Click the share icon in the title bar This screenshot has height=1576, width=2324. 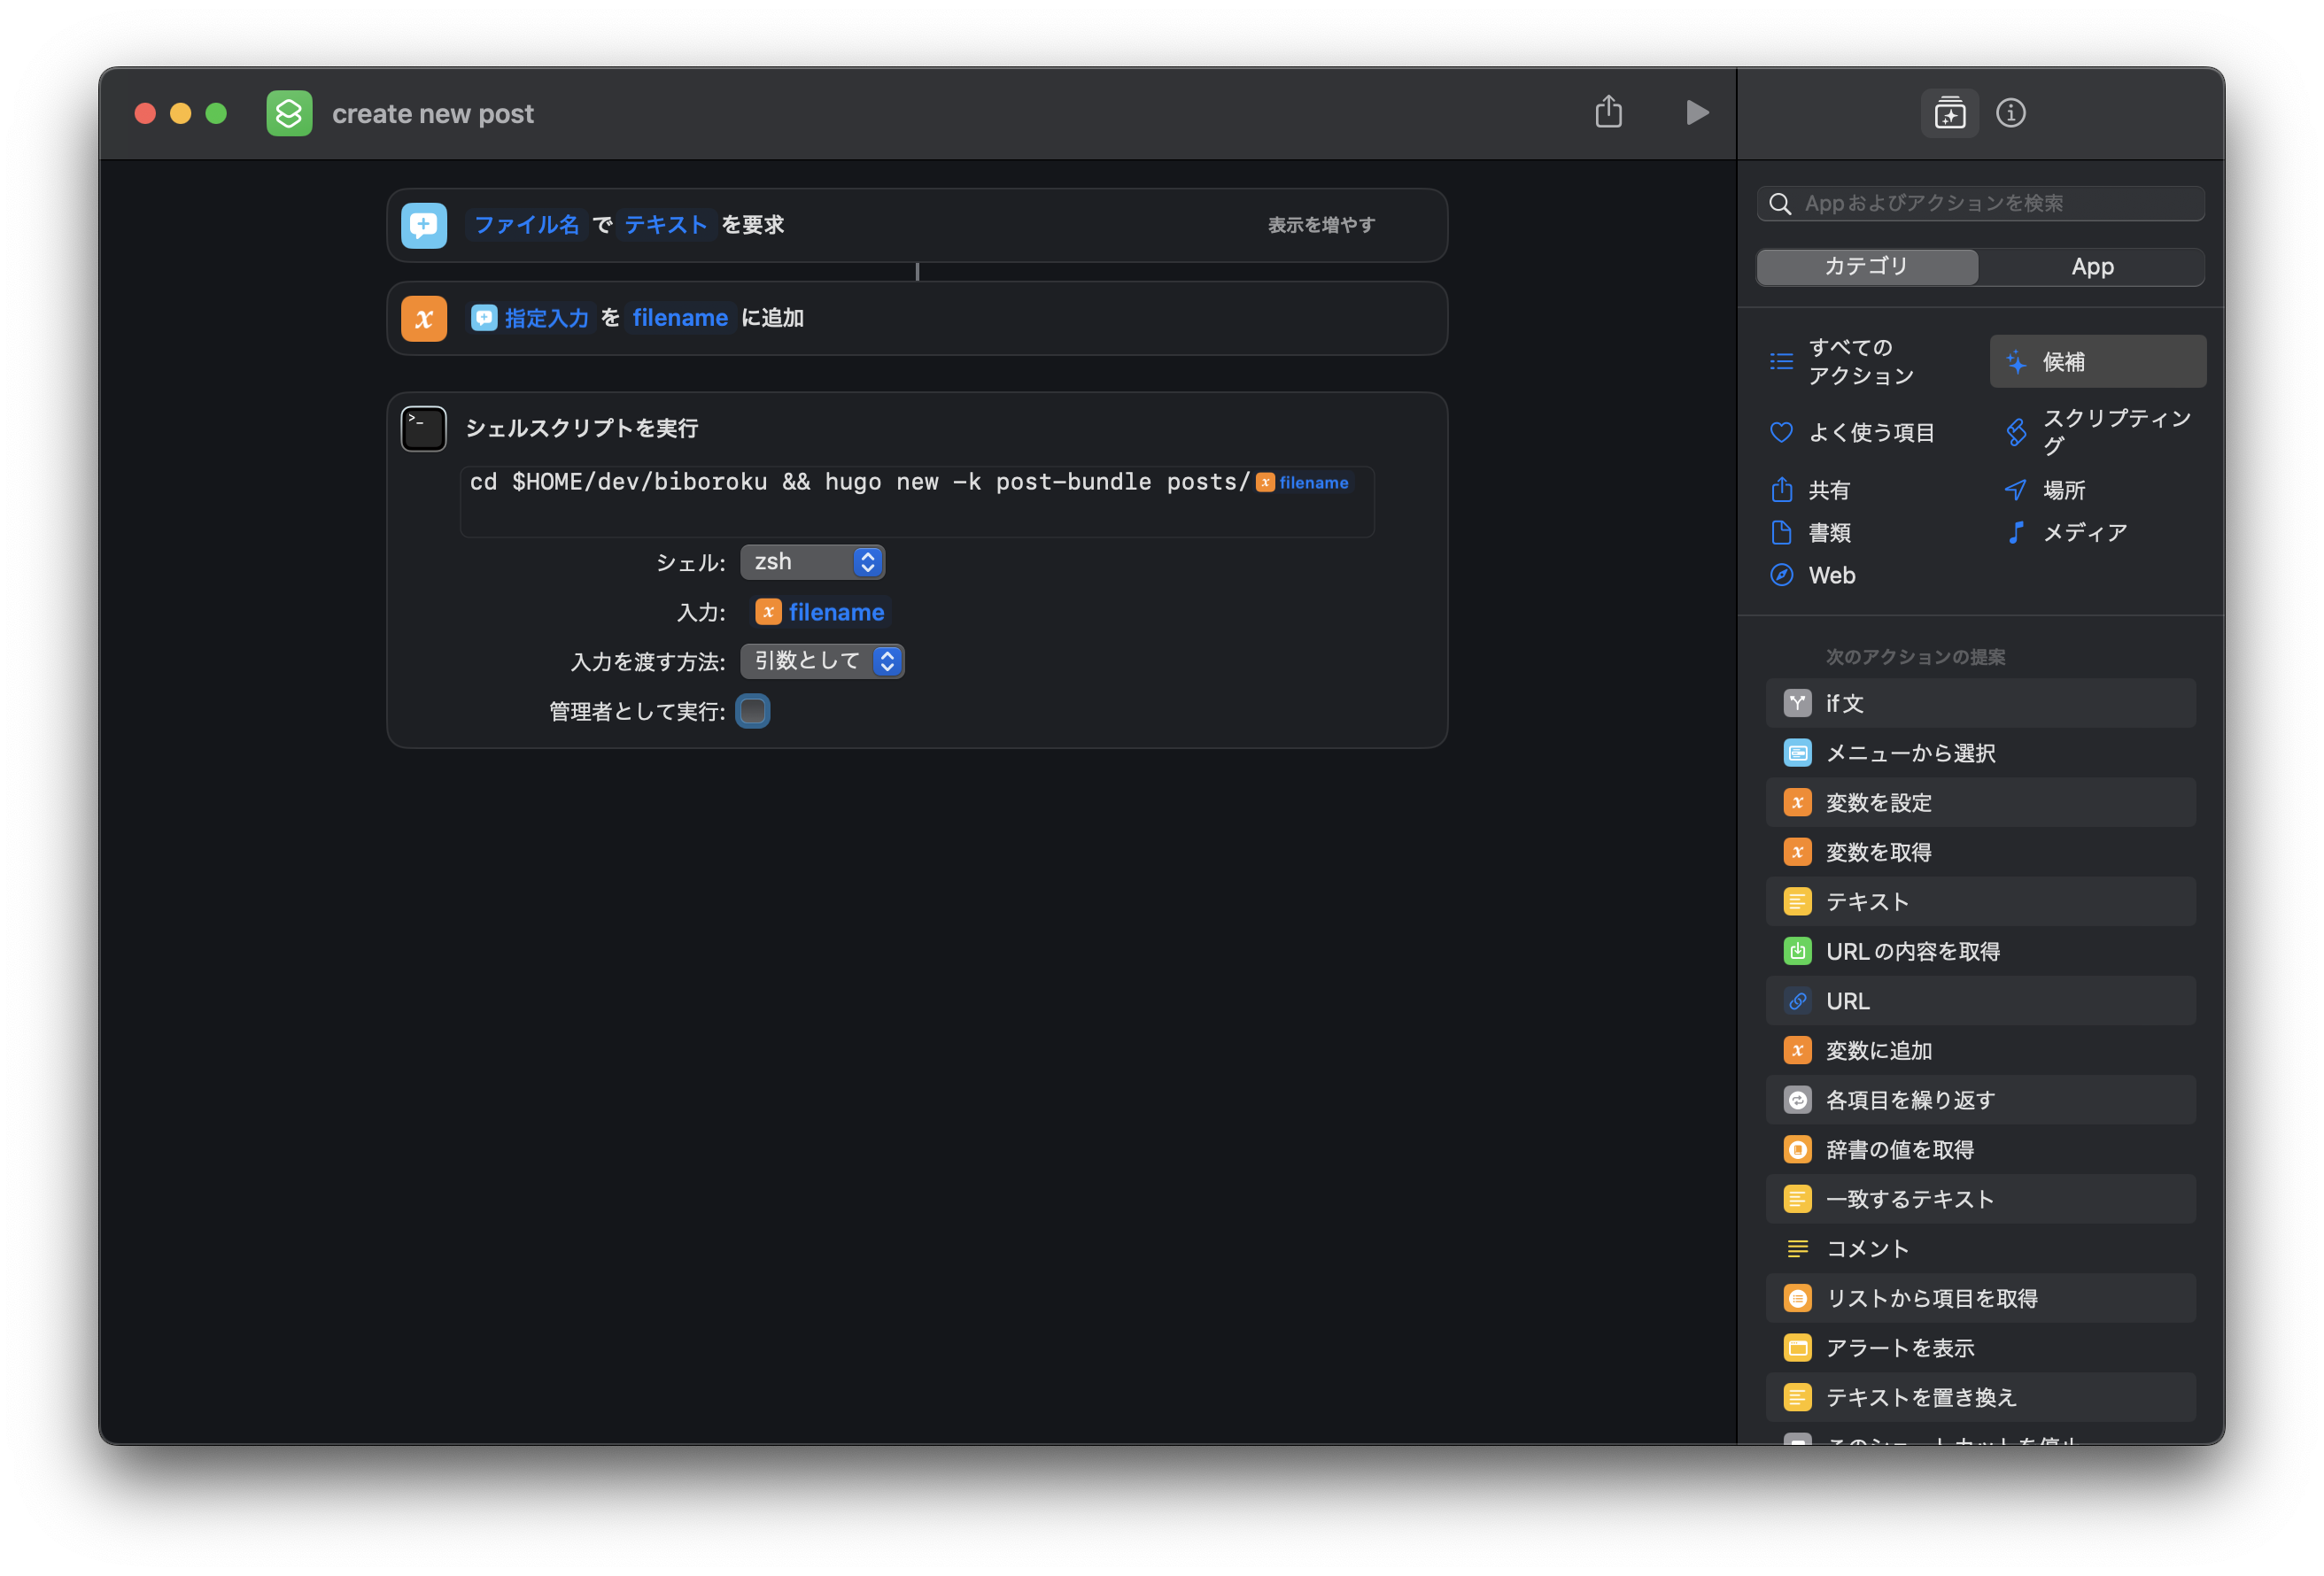(x=1608, y=112)
